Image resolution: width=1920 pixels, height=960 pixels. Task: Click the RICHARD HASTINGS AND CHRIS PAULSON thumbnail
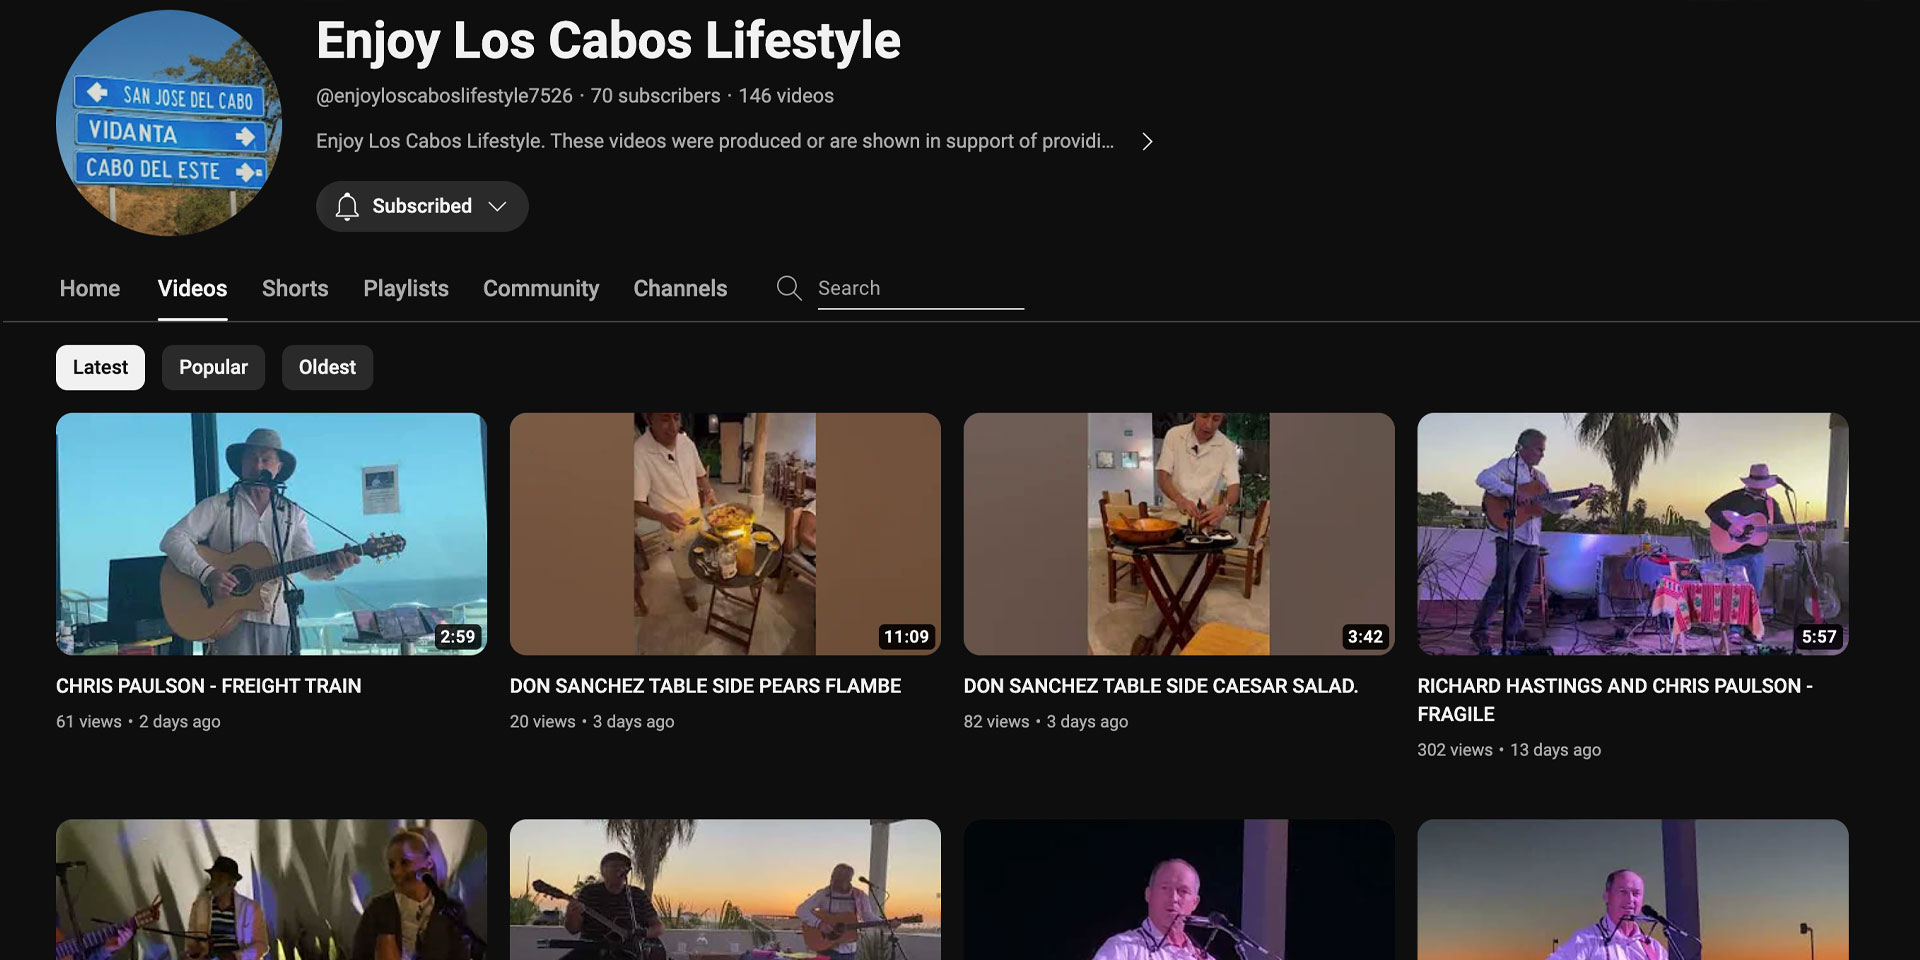click(1632, 534)
